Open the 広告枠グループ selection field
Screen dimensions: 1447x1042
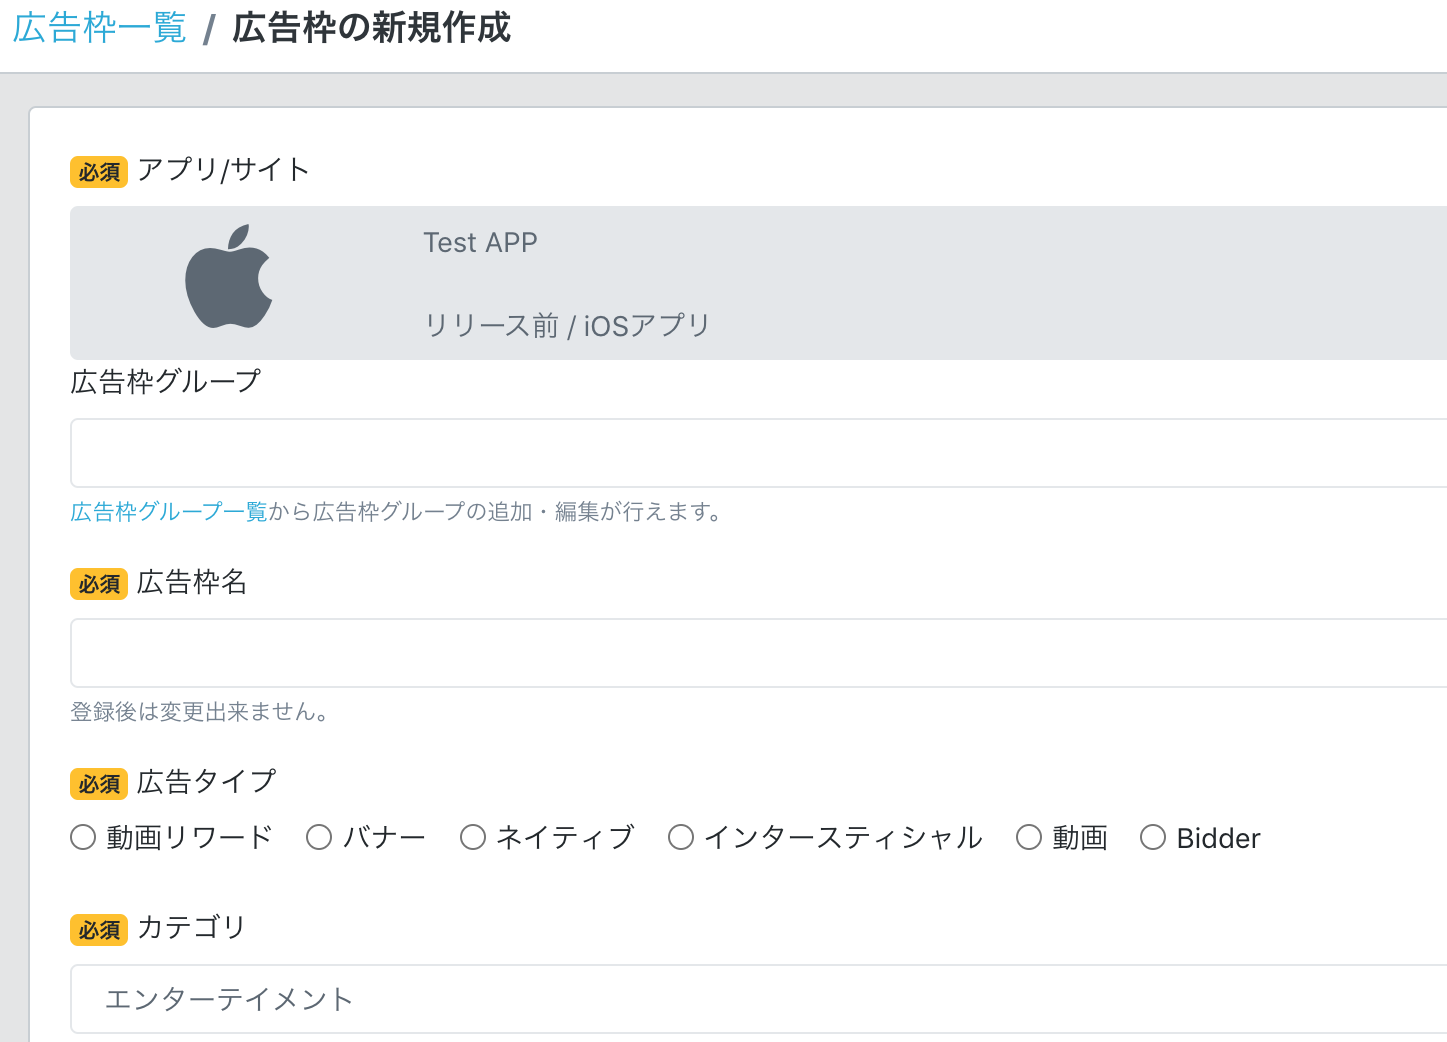point(700,453)
